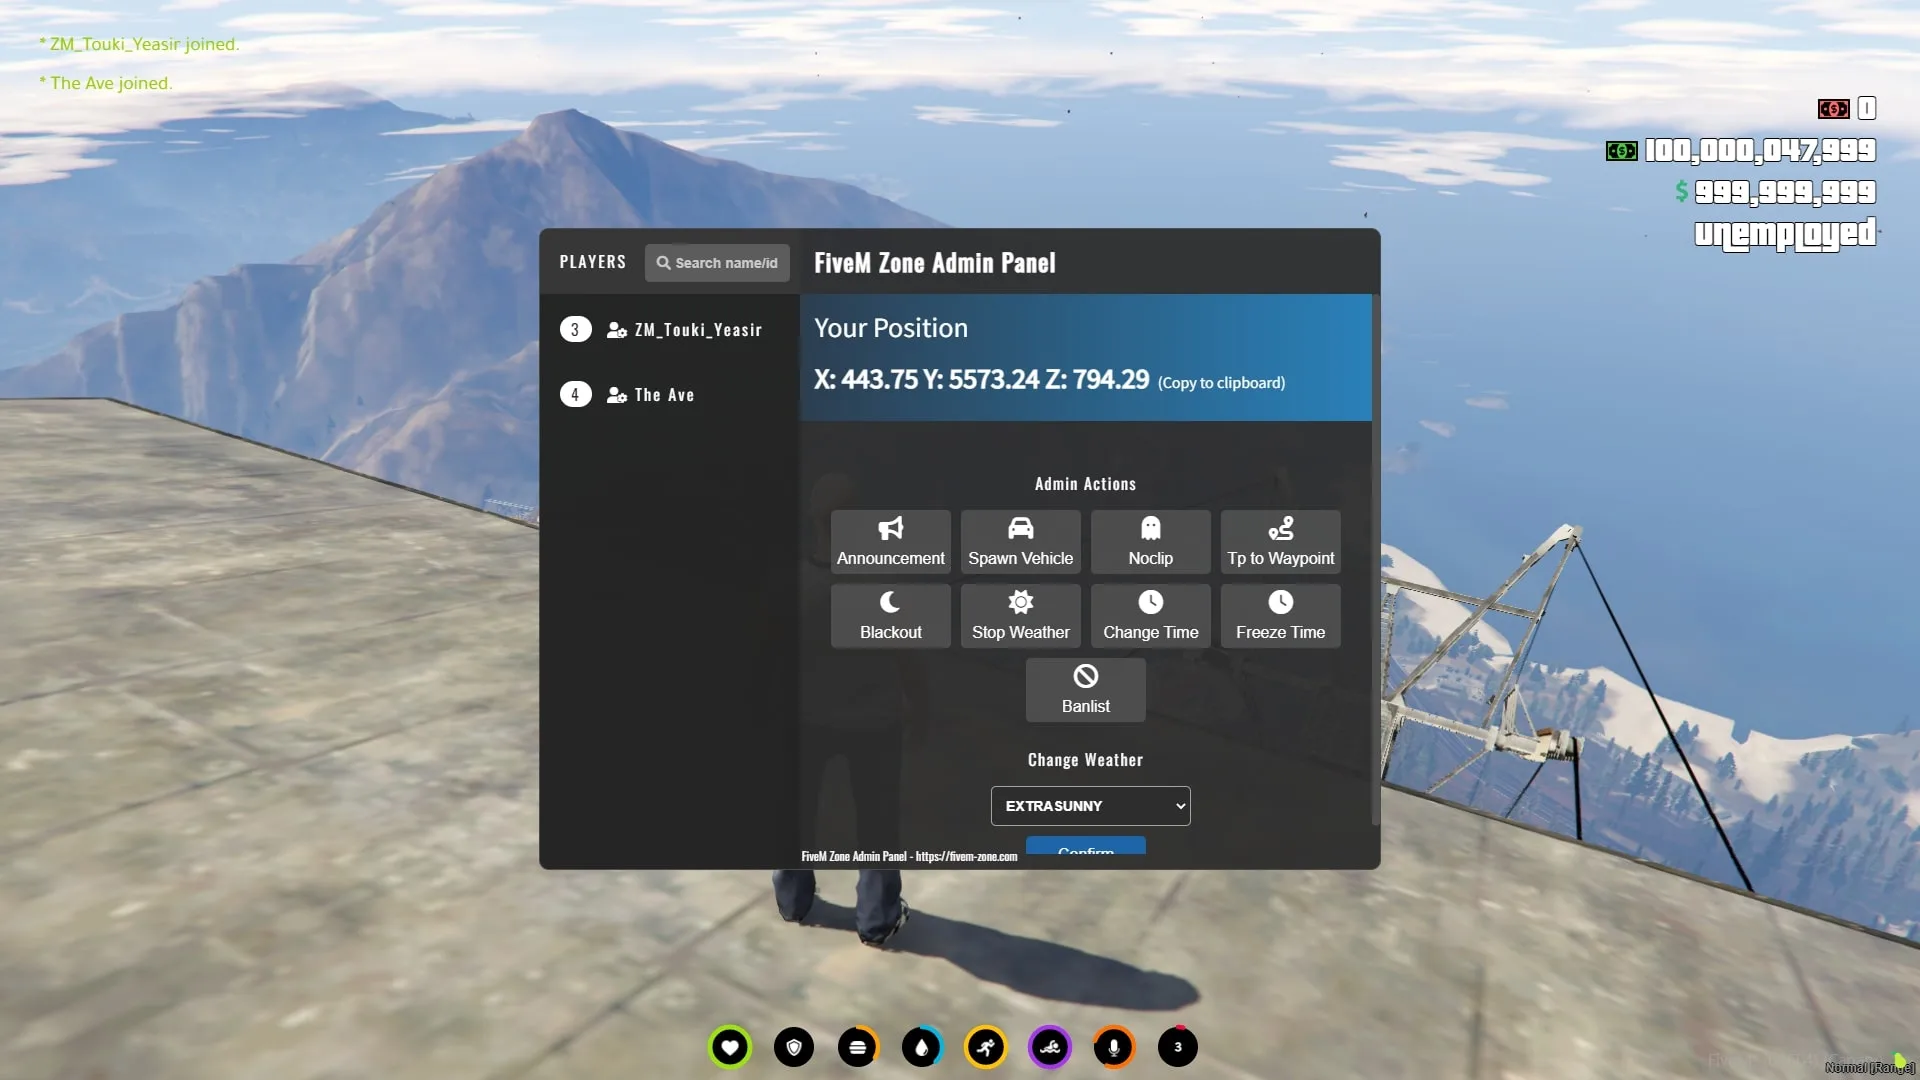The height and width of the screenshot is (1080, 1920).
Task: Select player The Ave from the list
Action: tap(663, 395)
